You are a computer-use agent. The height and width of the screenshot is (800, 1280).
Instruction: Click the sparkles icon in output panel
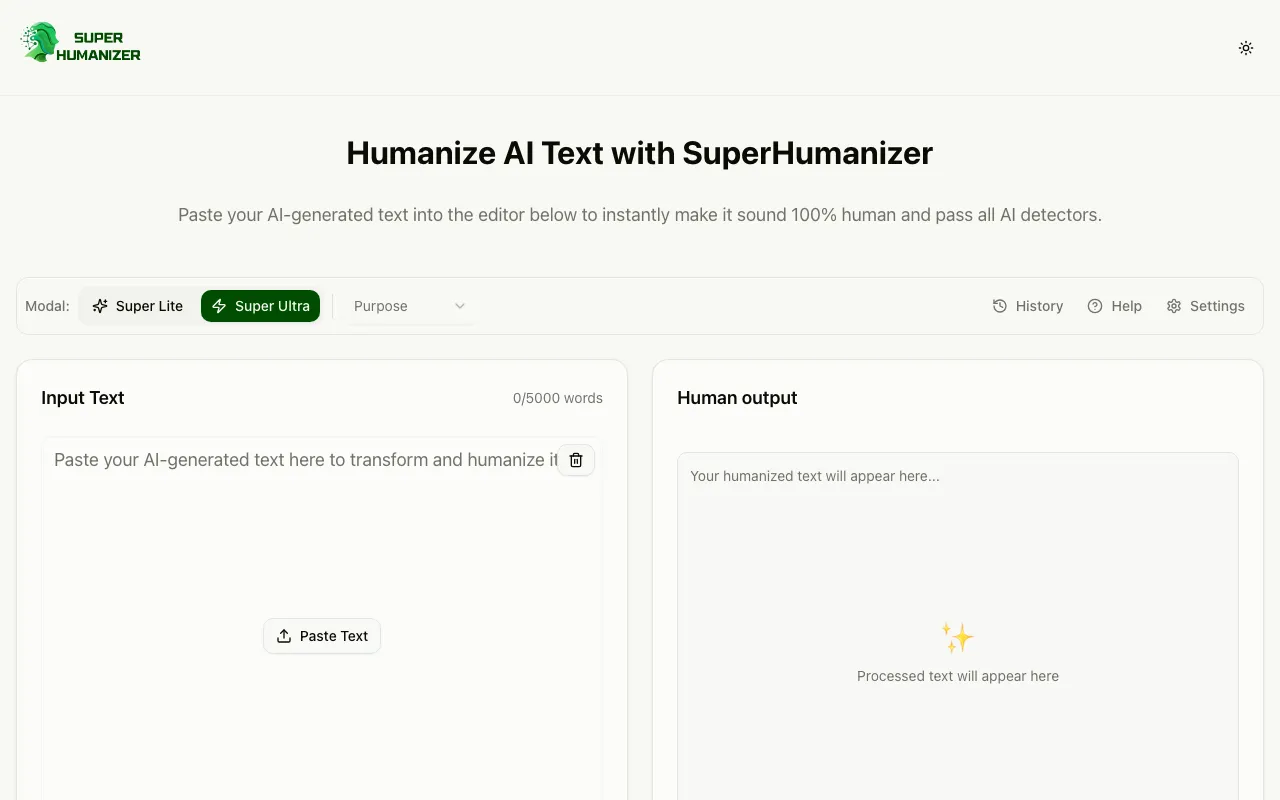(957, 637)
